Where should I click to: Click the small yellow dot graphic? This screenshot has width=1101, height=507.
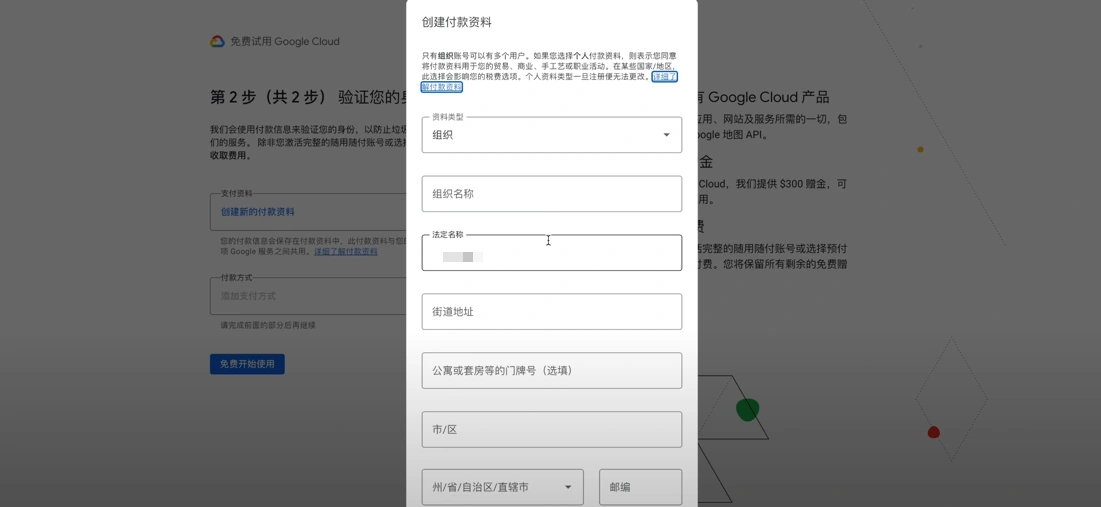coord(920,149)
